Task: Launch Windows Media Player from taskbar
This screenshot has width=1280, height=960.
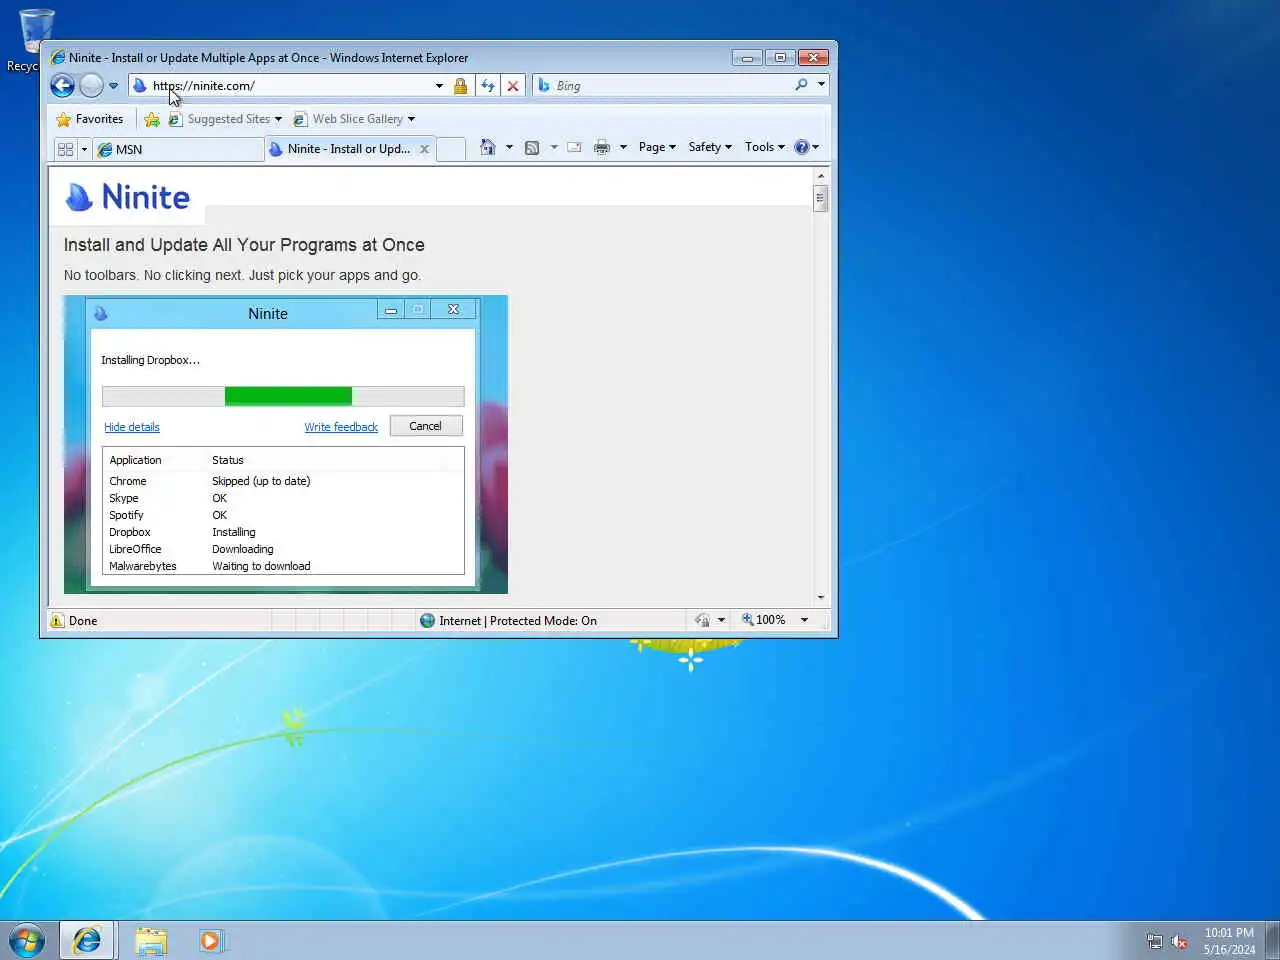Action: [x=210, y=941]
